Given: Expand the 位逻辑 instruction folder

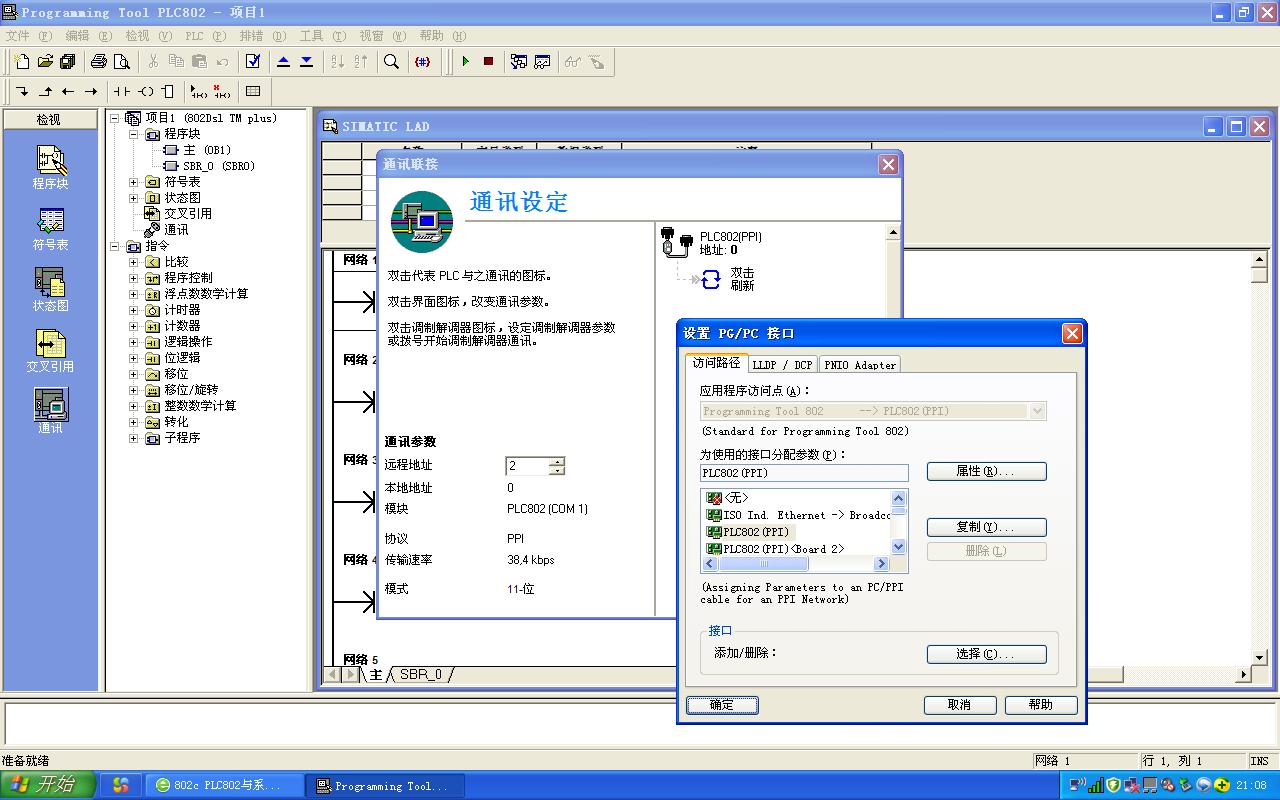Looking at the screenshot, I should pos(134,358).
